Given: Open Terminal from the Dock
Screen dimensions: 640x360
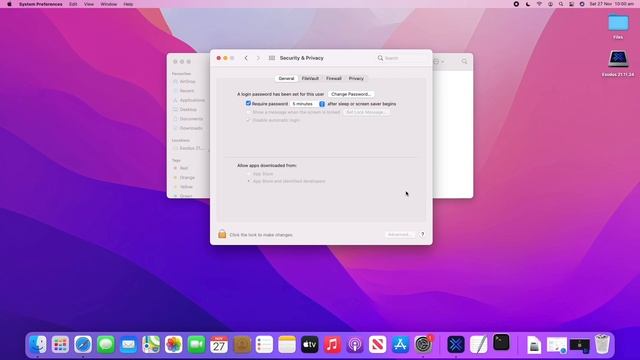Looking at the screenshot, I should [x=501, y=342].
